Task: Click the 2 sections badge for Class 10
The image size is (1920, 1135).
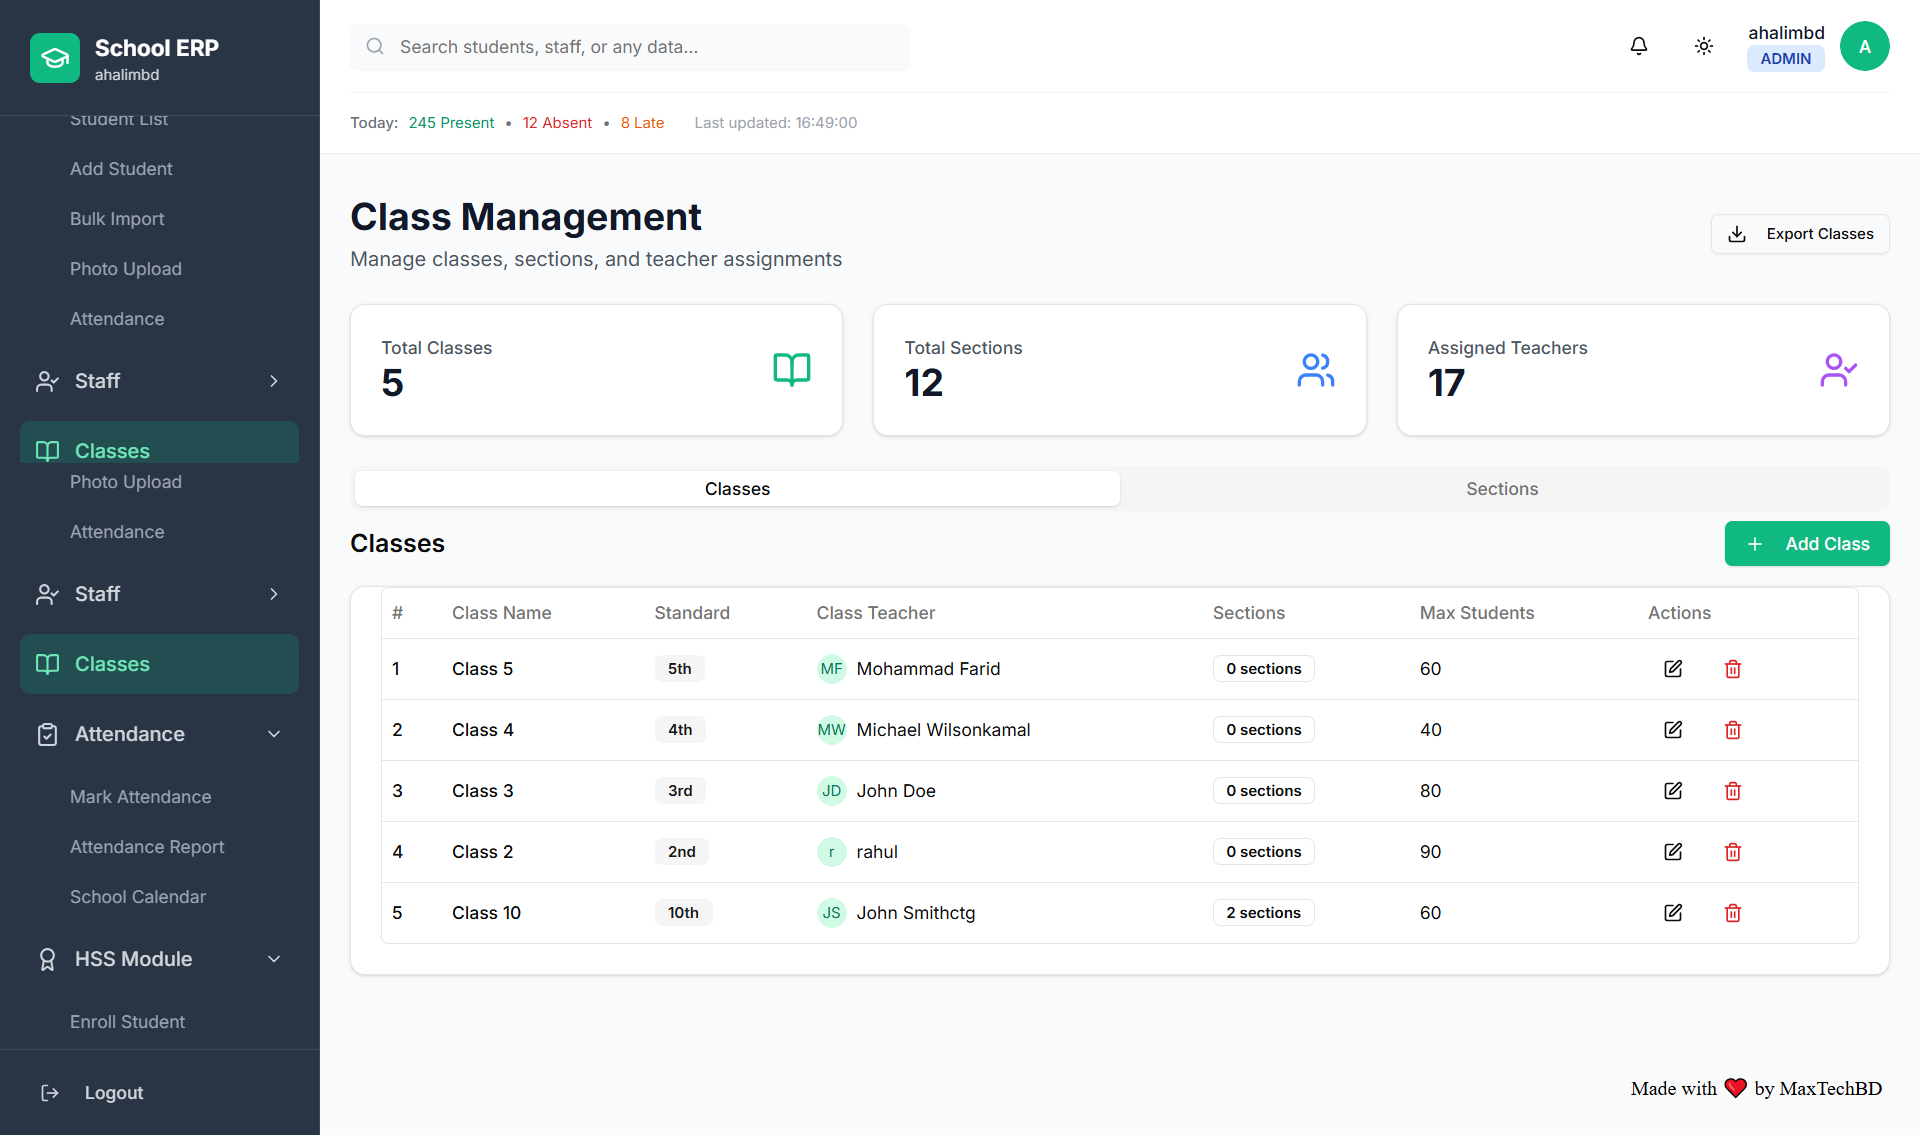Action: tap(1263, 913)
